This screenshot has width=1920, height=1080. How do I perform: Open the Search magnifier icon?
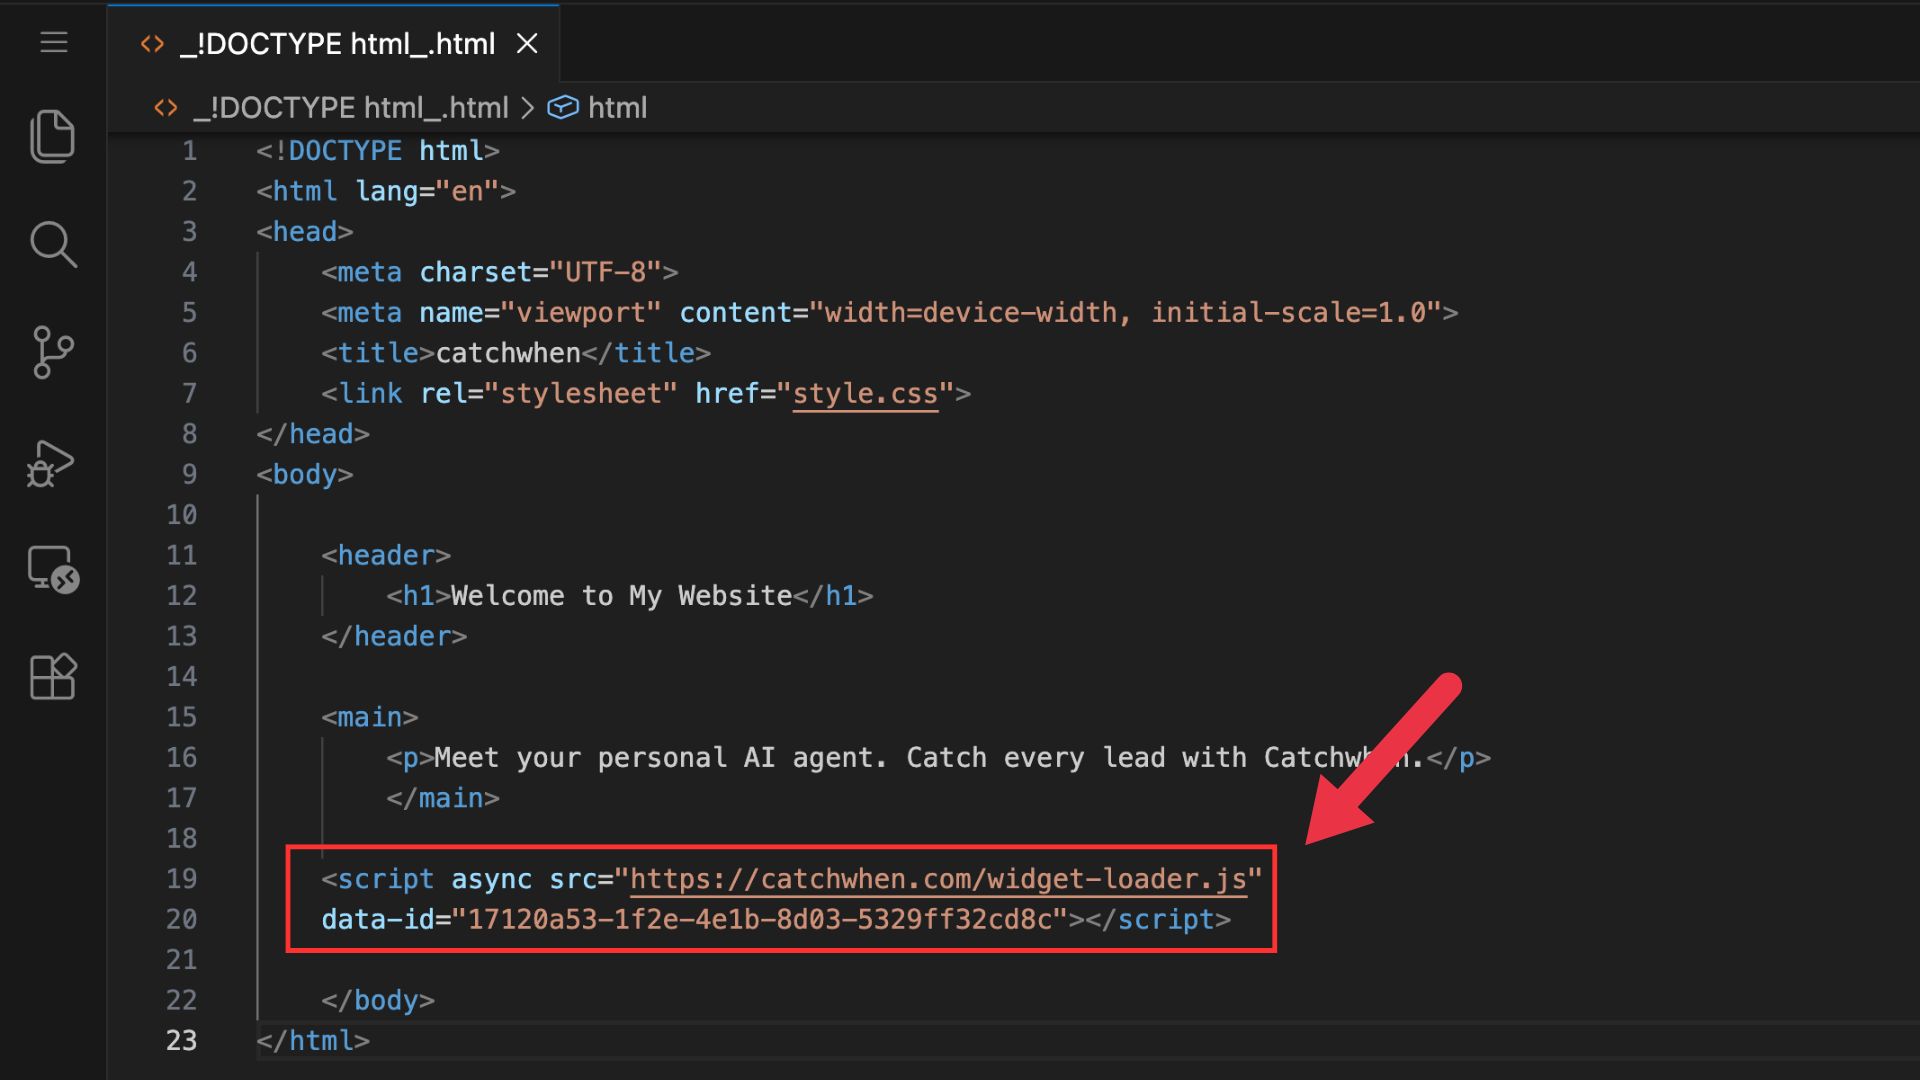(x=53, y=245)
